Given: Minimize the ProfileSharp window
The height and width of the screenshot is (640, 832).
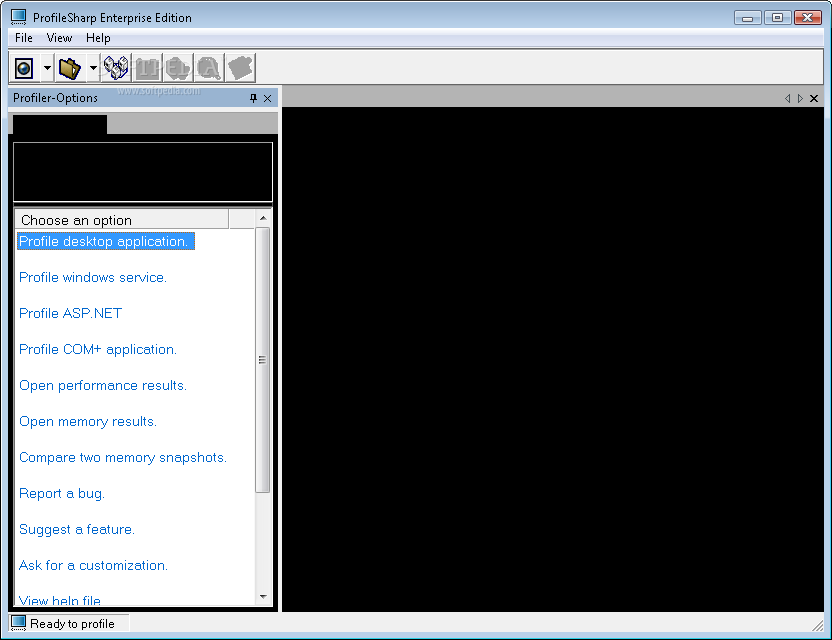Looking at the screenshot, I should (x=748, y=18).
